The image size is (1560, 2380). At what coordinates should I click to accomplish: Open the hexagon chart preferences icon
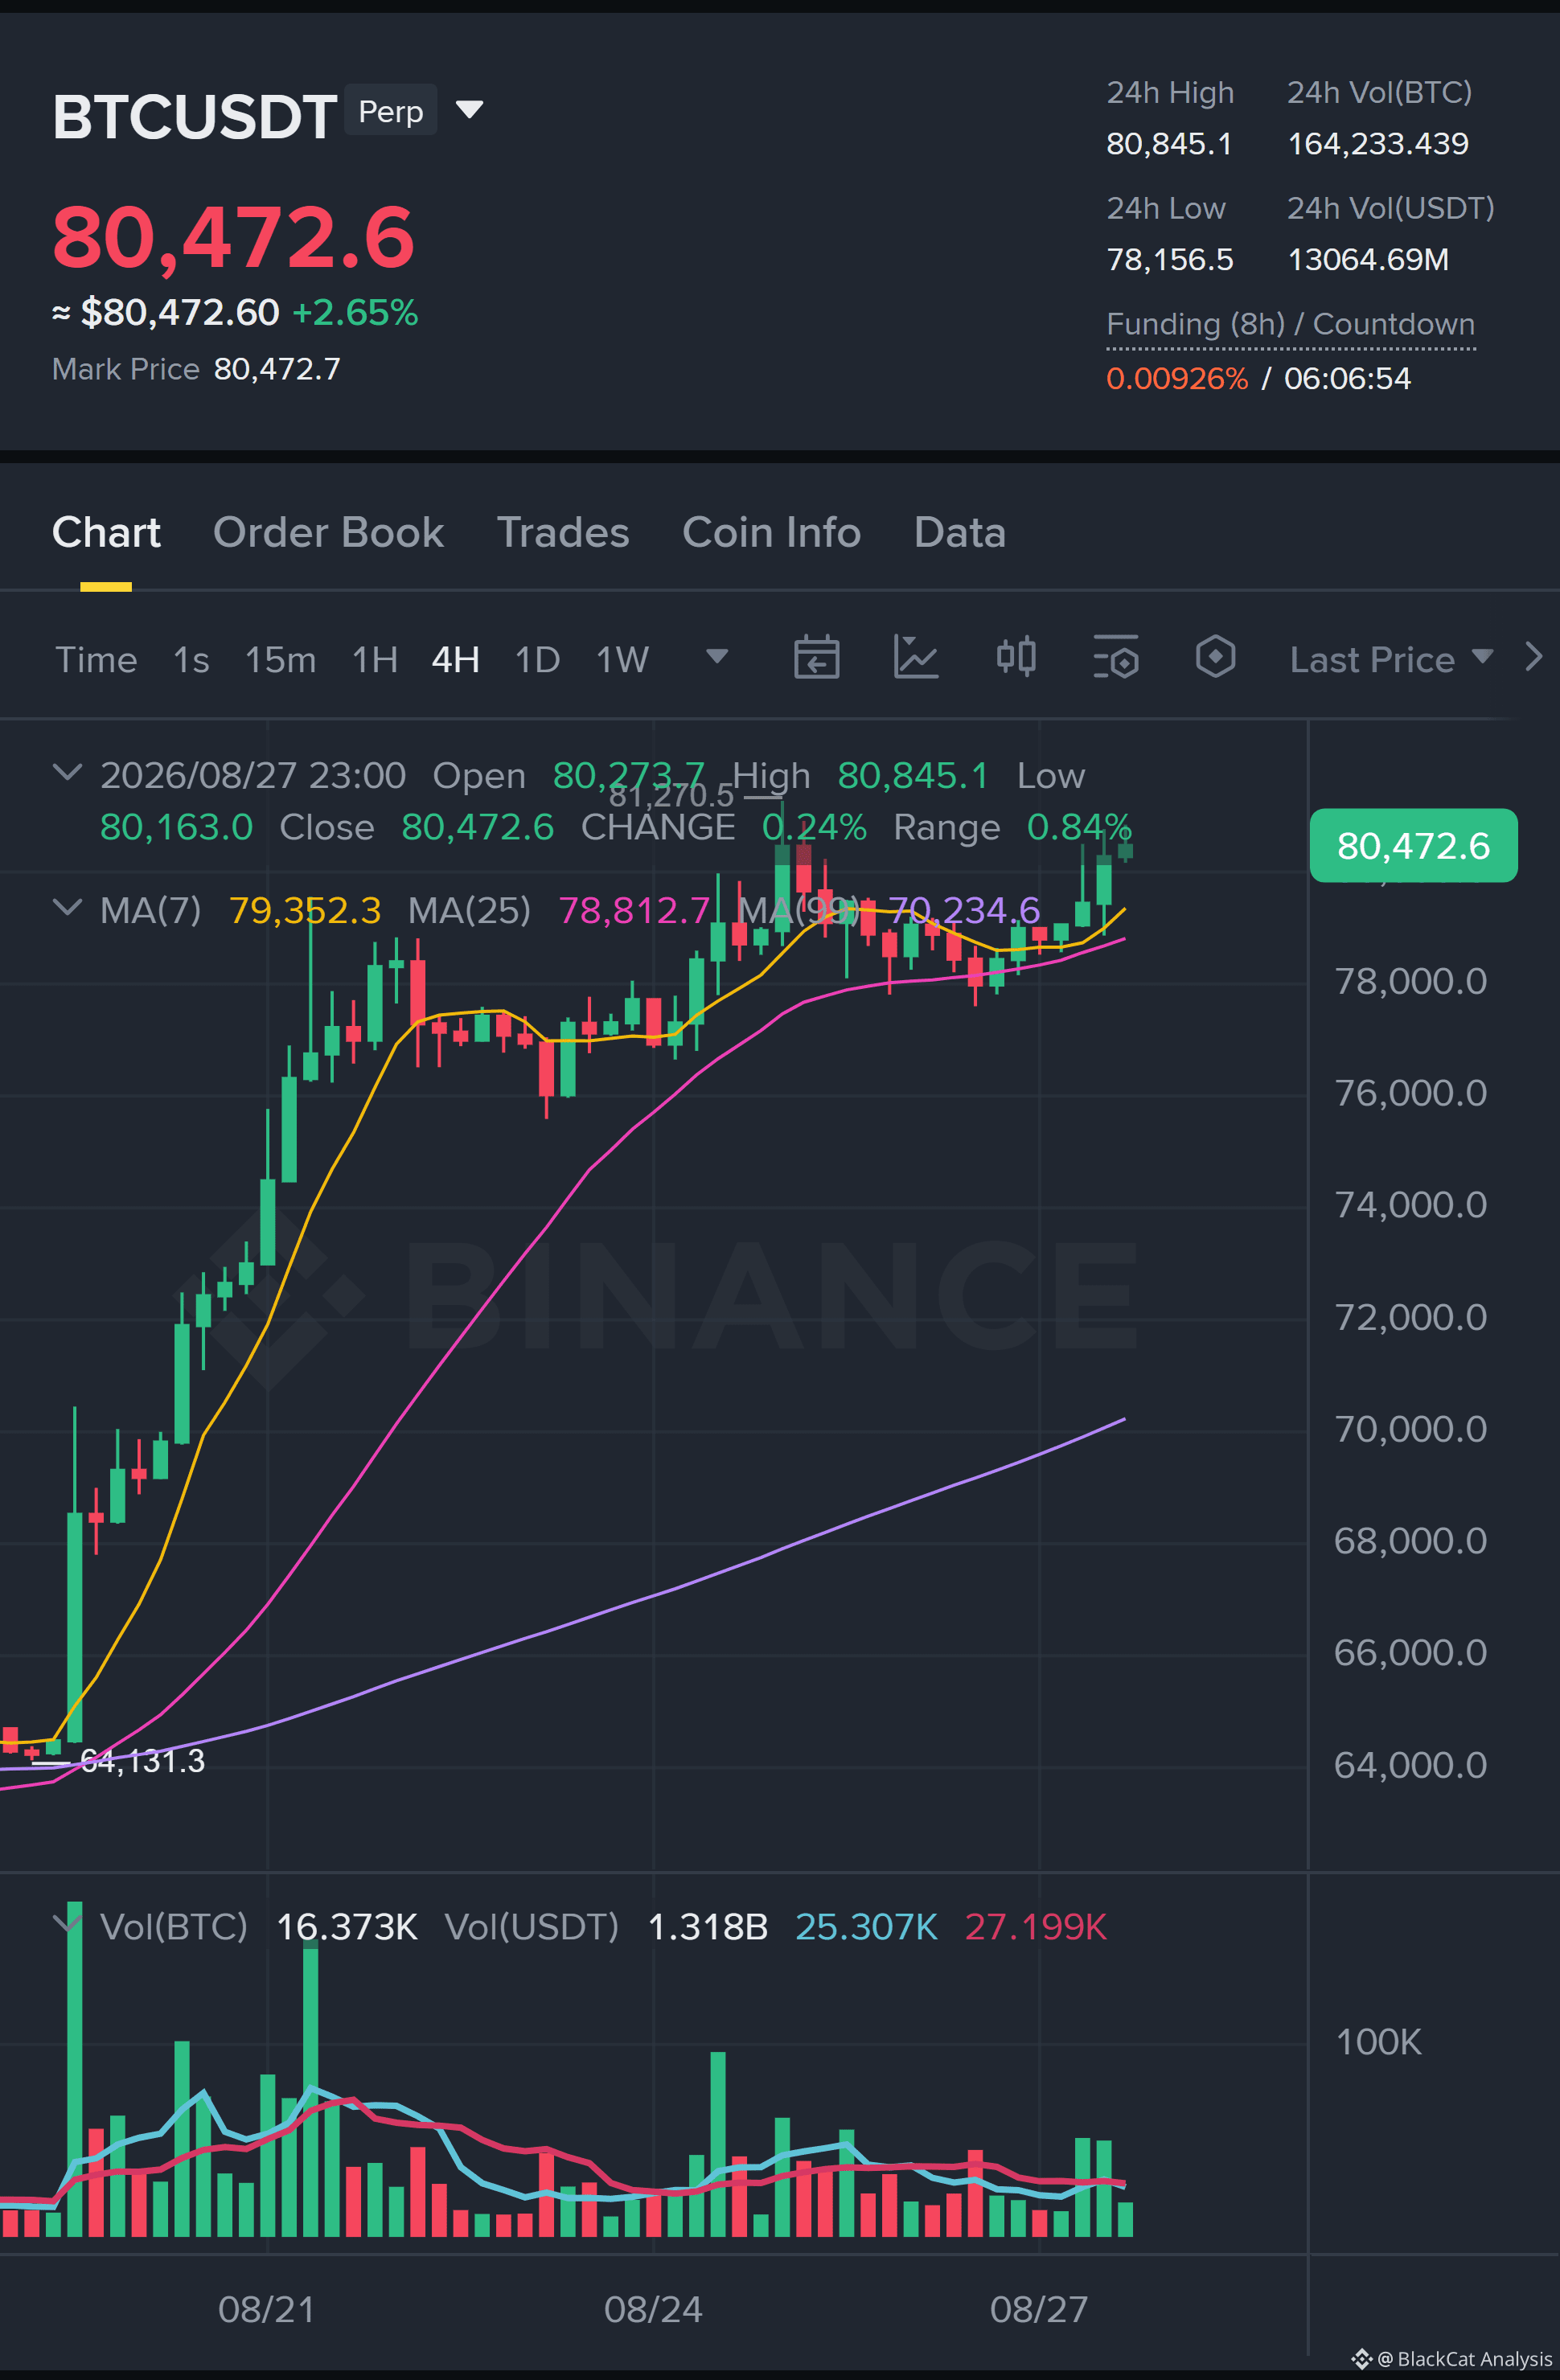1215,658
